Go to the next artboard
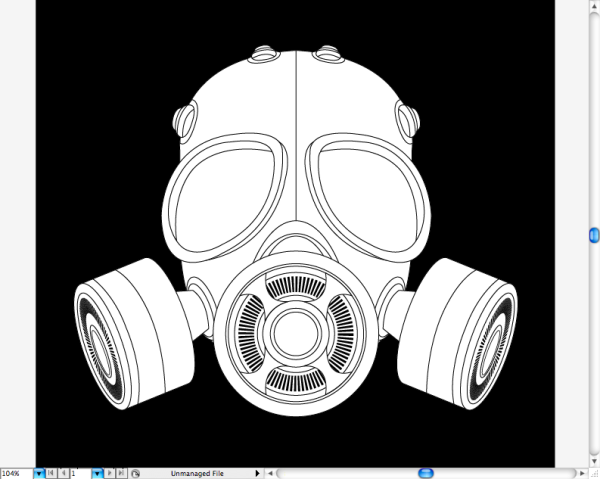Screen dimensions: 600x479 click(109, 473)
